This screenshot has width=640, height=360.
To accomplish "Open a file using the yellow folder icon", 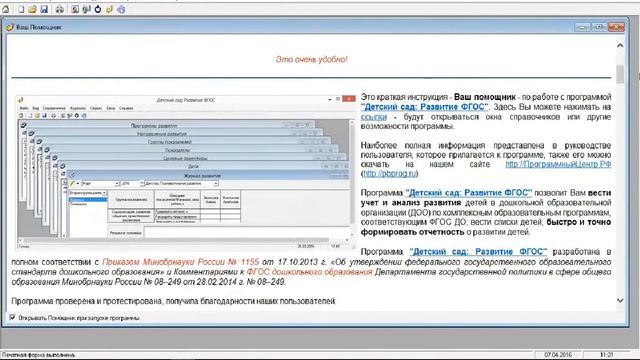I will point(32,9).
